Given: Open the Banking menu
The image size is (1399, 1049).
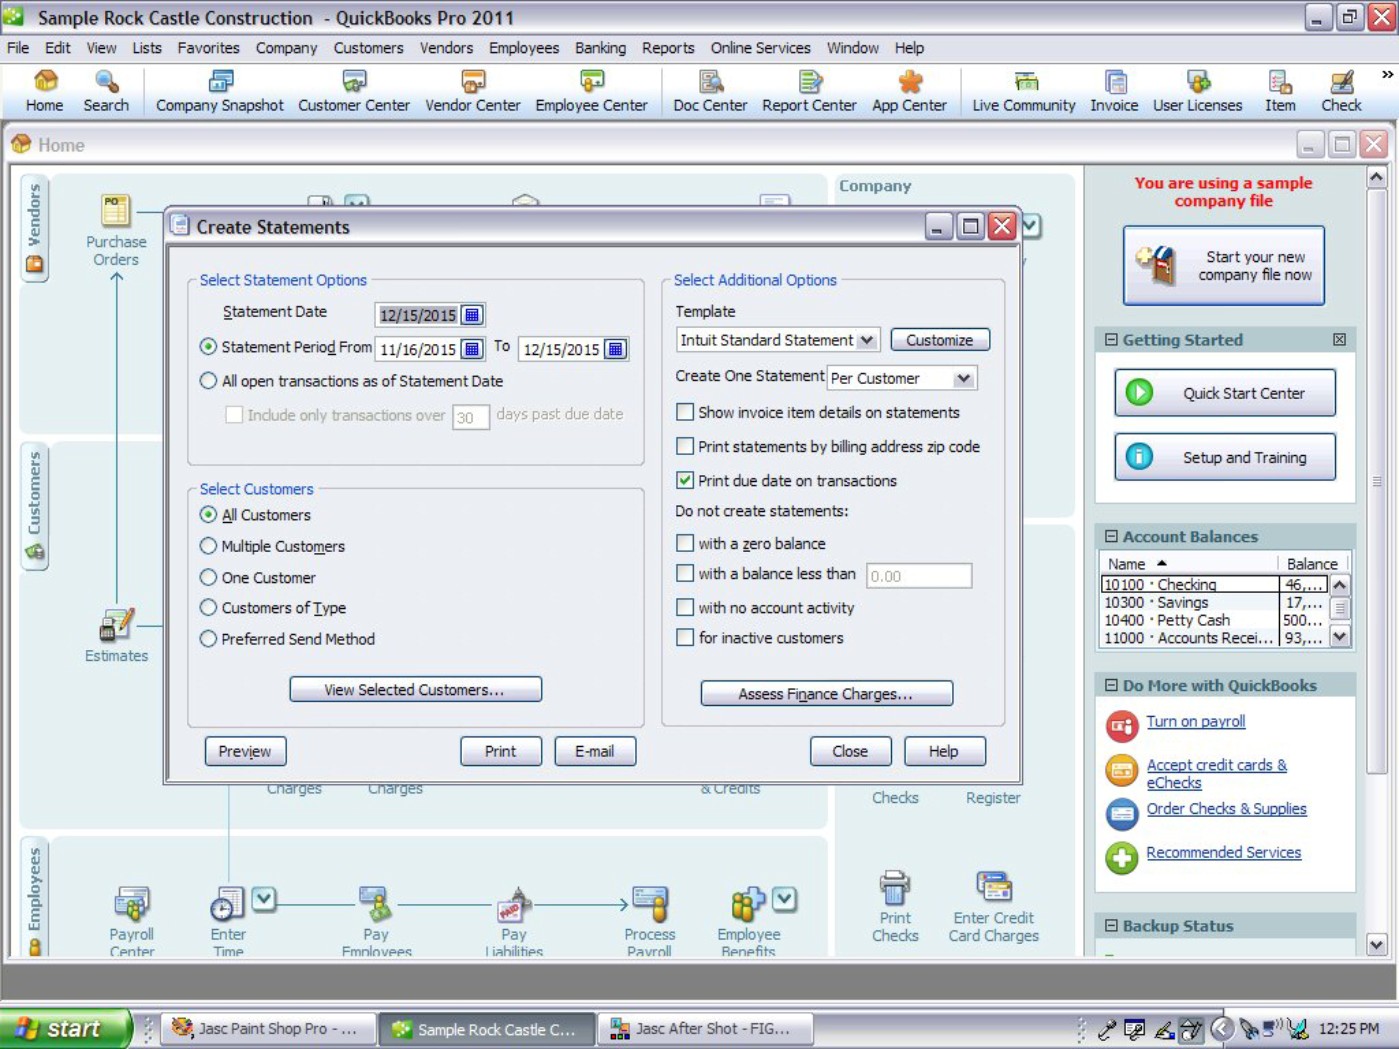Looking at the screenshot, I should (x=600, y=48).
